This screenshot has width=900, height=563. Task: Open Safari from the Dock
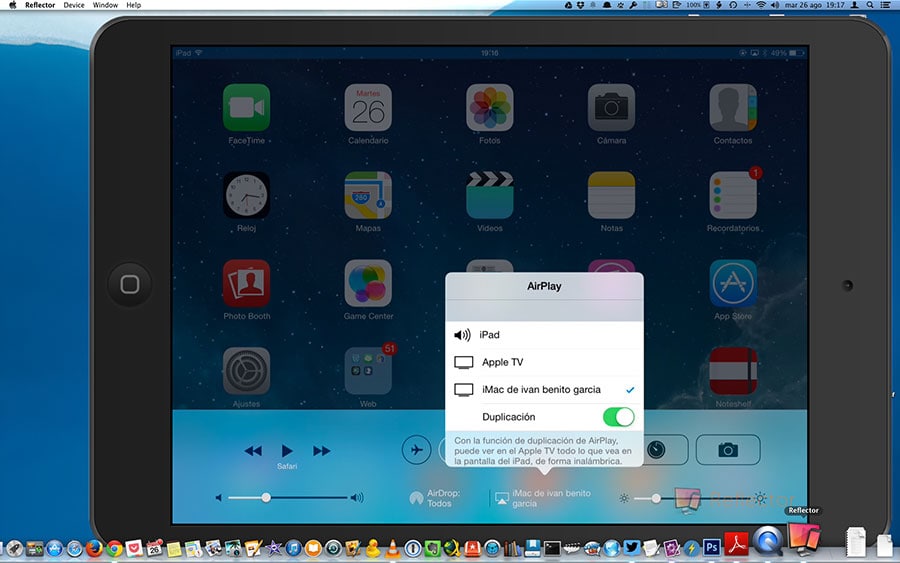75,549
